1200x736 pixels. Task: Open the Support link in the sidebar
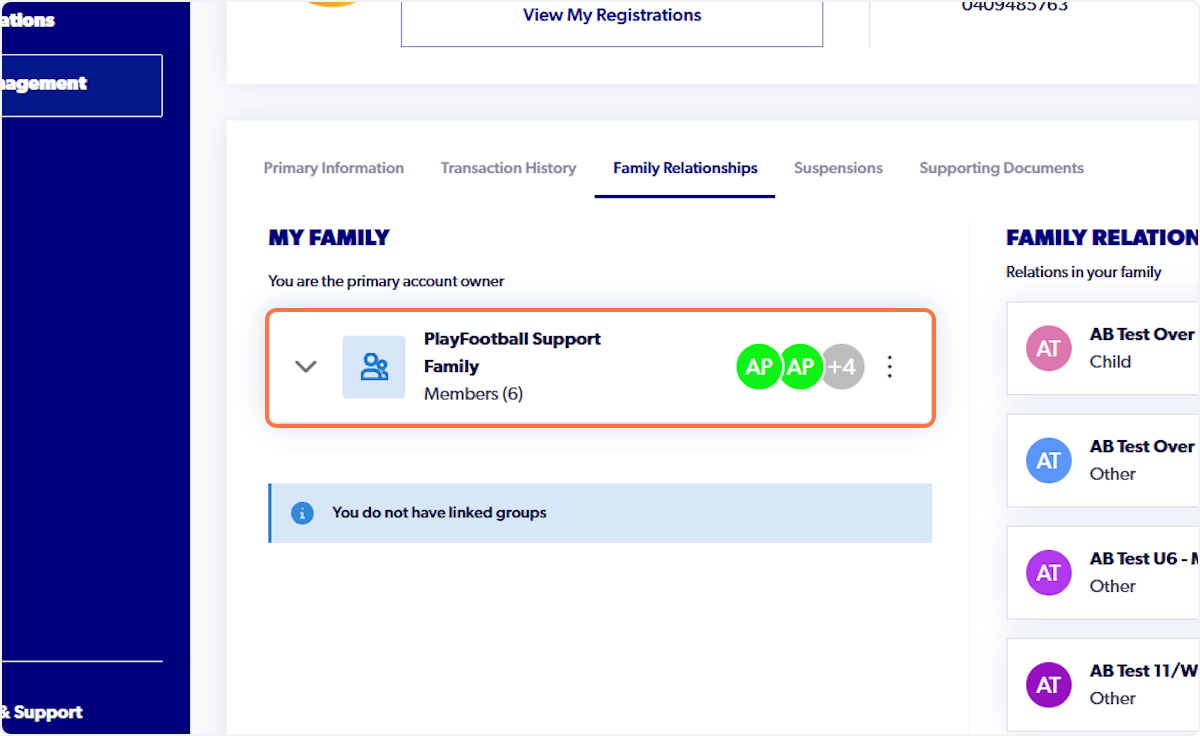click(44, 711)
